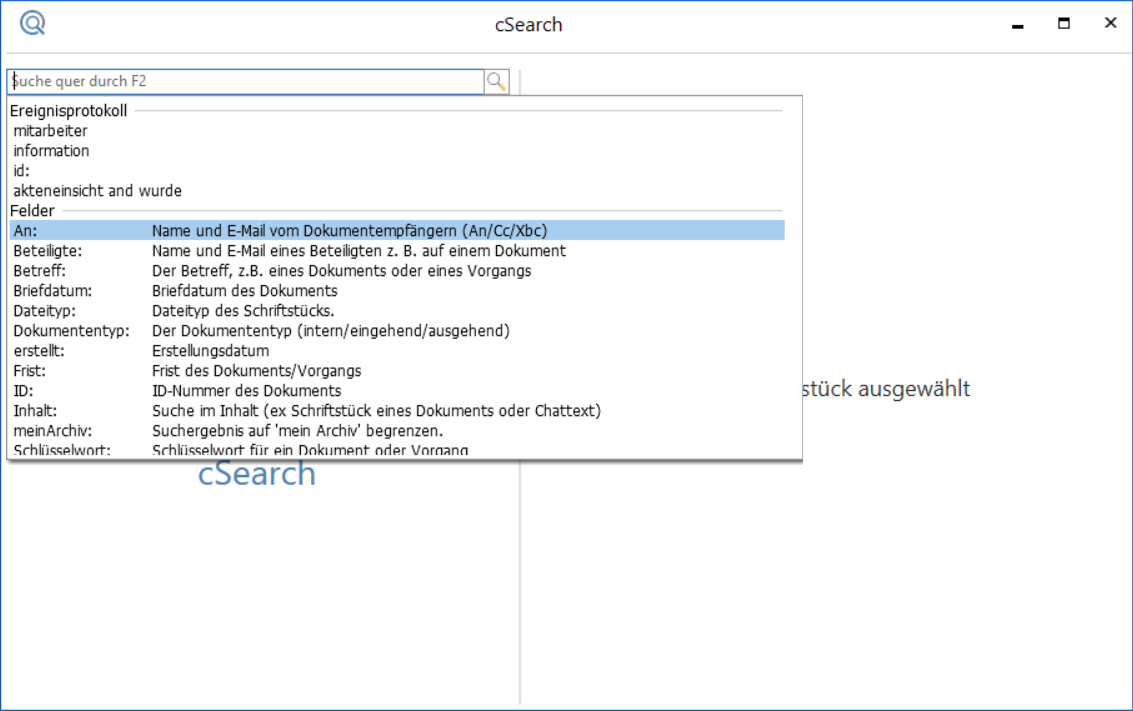Select the 'An:' field entry
The height and width of the screenshot is (711, 1133).
(x=397, y=230)
